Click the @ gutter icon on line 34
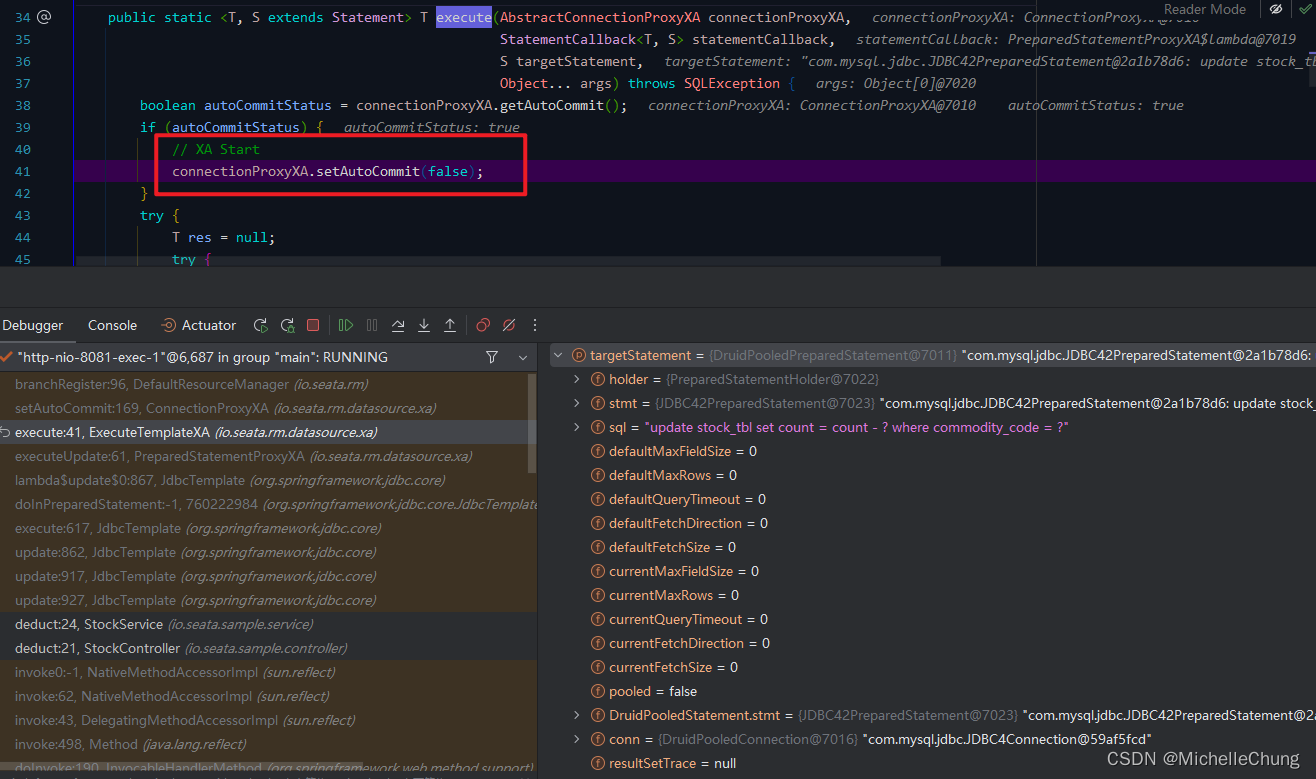The image size is (1316, 779). tap(44, 17)
